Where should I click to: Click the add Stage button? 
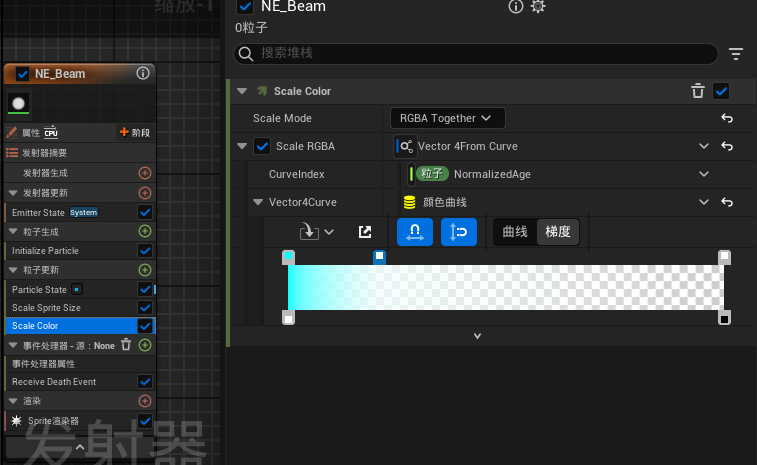[135, 132]
